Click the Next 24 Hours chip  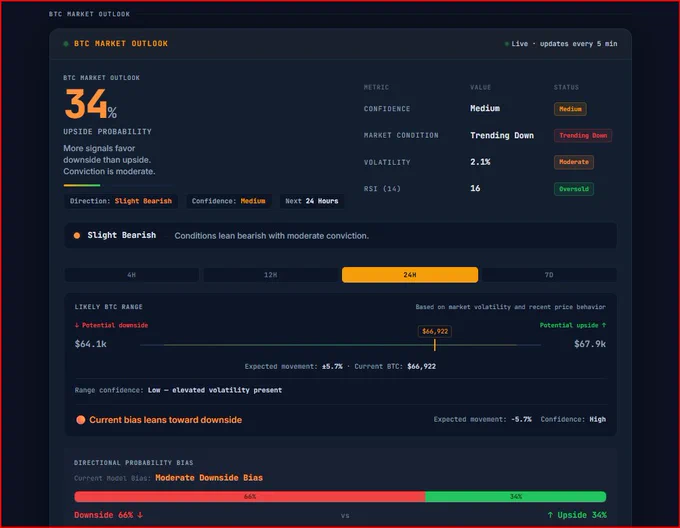pos(312,201)
